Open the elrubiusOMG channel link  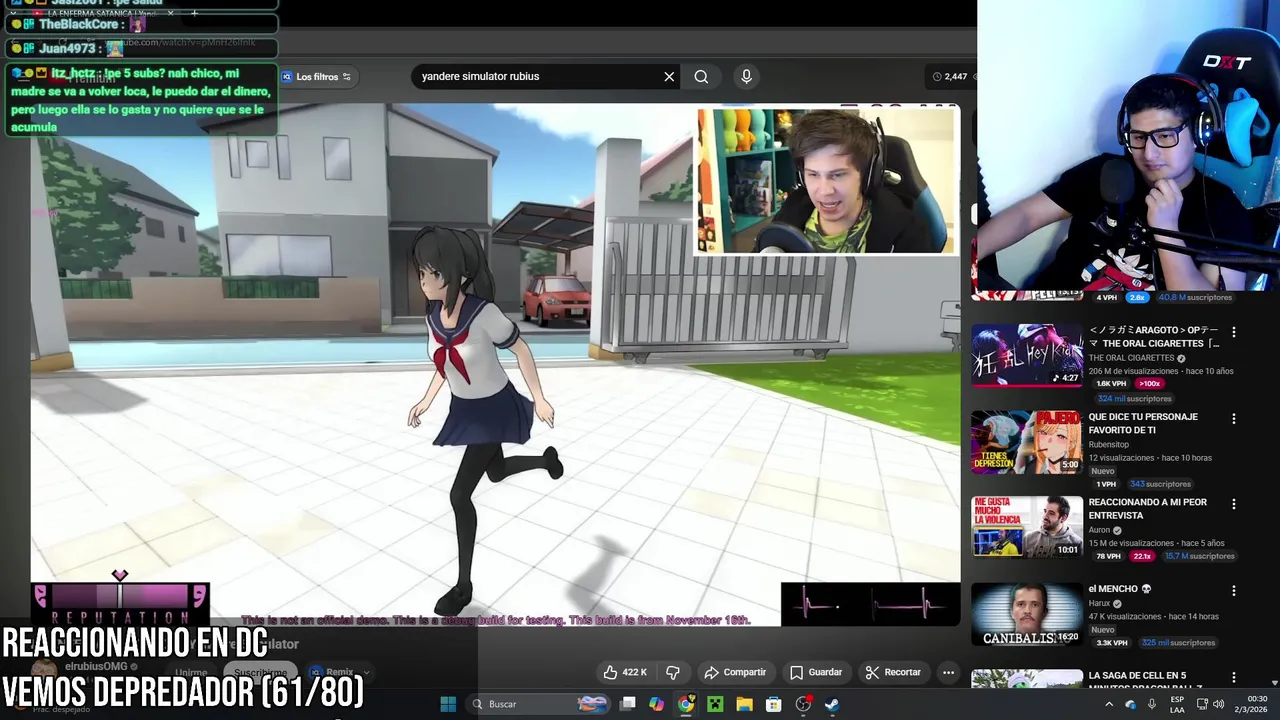[96, 666]
